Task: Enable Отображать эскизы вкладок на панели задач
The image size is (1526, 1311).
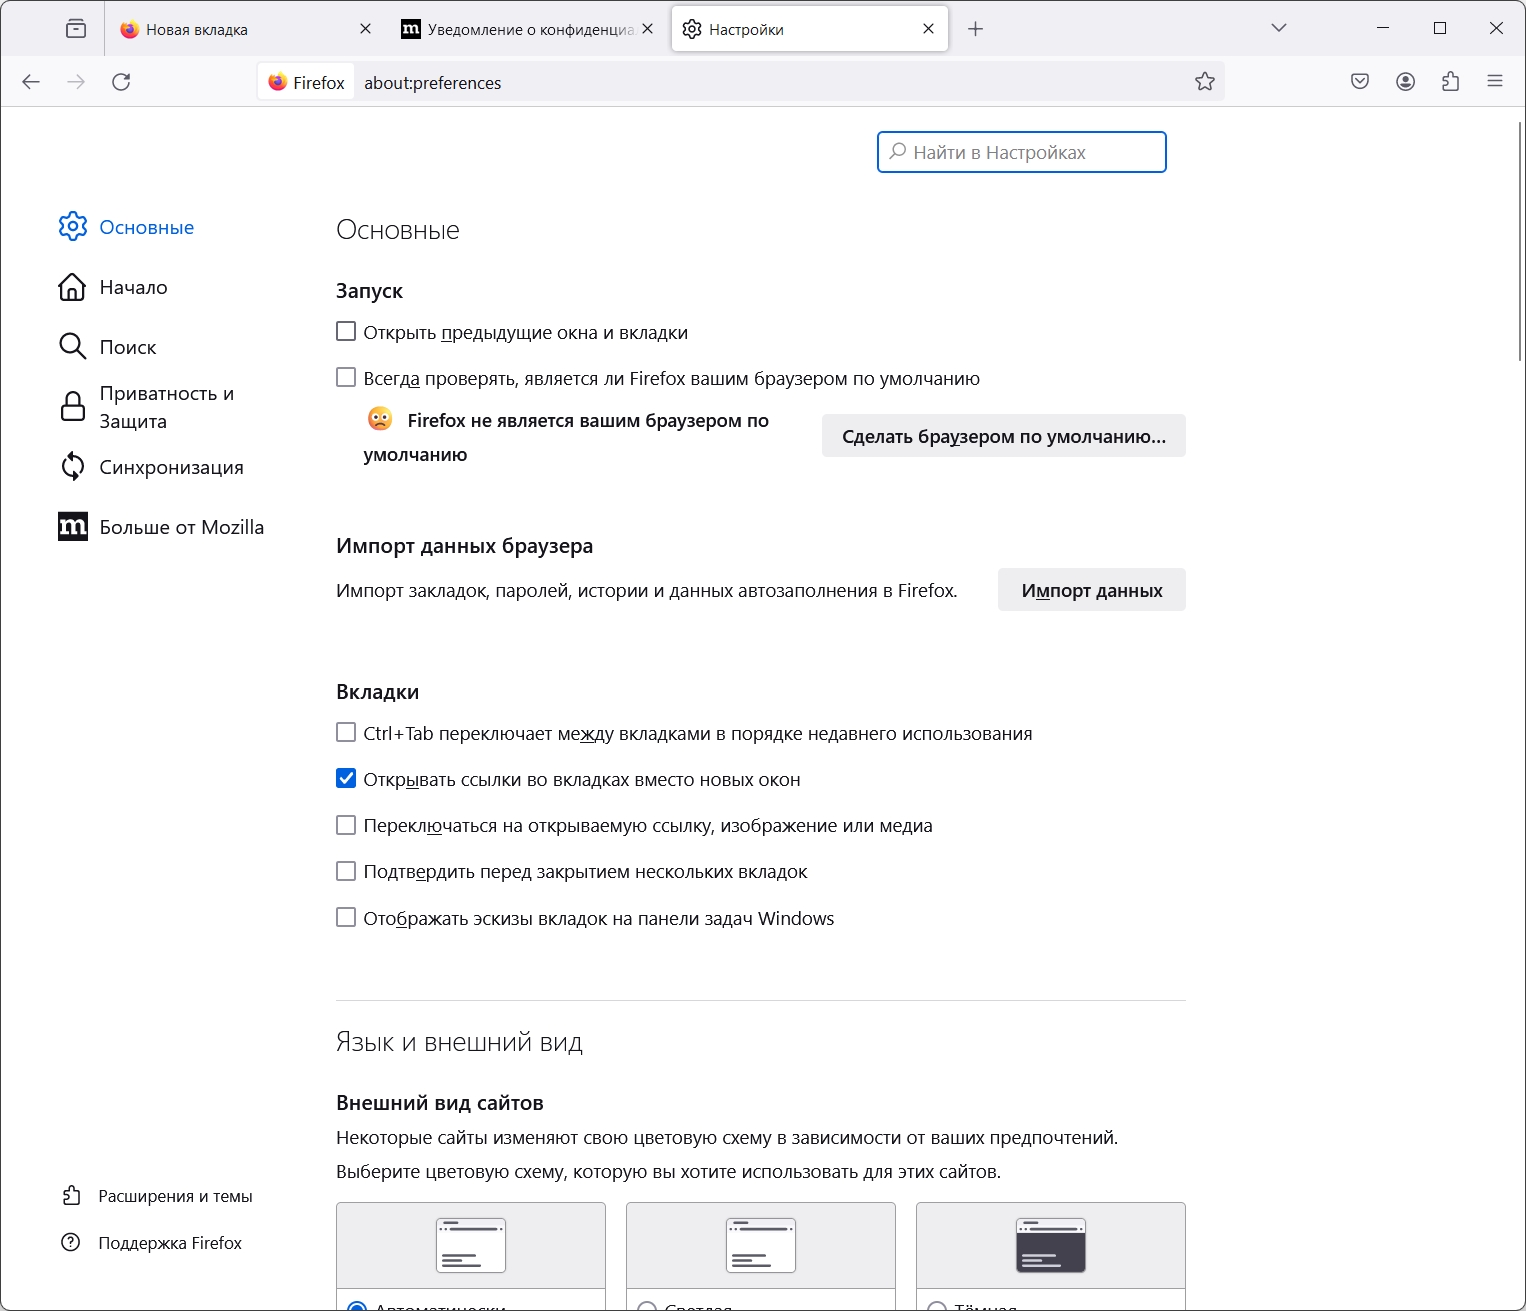Action: (346, 917)
